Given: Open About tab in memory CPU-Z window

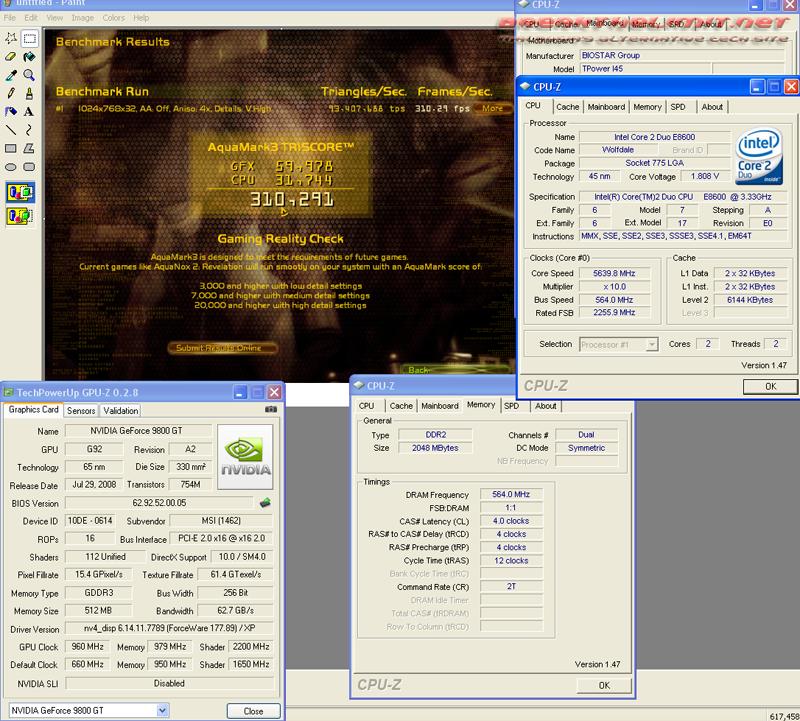Looking at the screenshot, I should pos(545,406).
